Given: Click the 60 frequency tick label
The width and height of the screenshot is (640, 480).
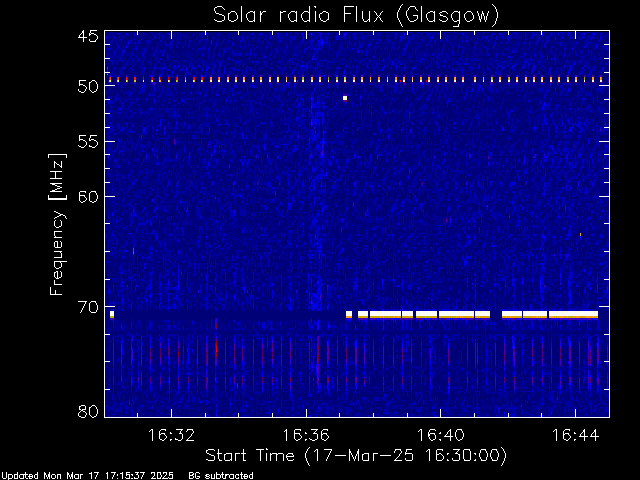Looking at the screenshot, I should coord(88,197).
